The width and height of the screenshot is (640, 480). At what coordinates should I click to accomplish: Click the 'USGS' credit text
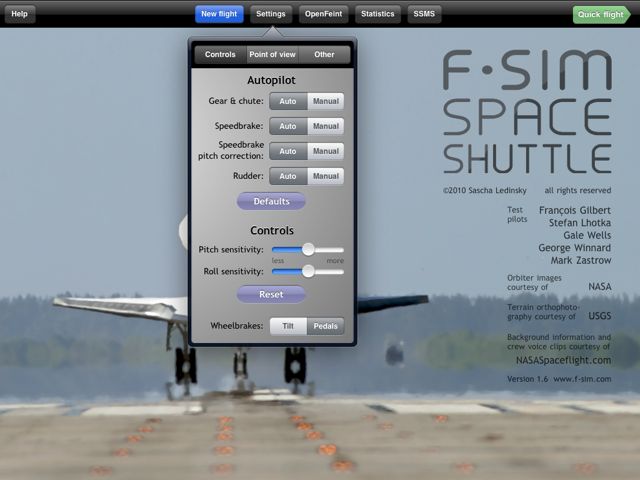tap(600, 316)
